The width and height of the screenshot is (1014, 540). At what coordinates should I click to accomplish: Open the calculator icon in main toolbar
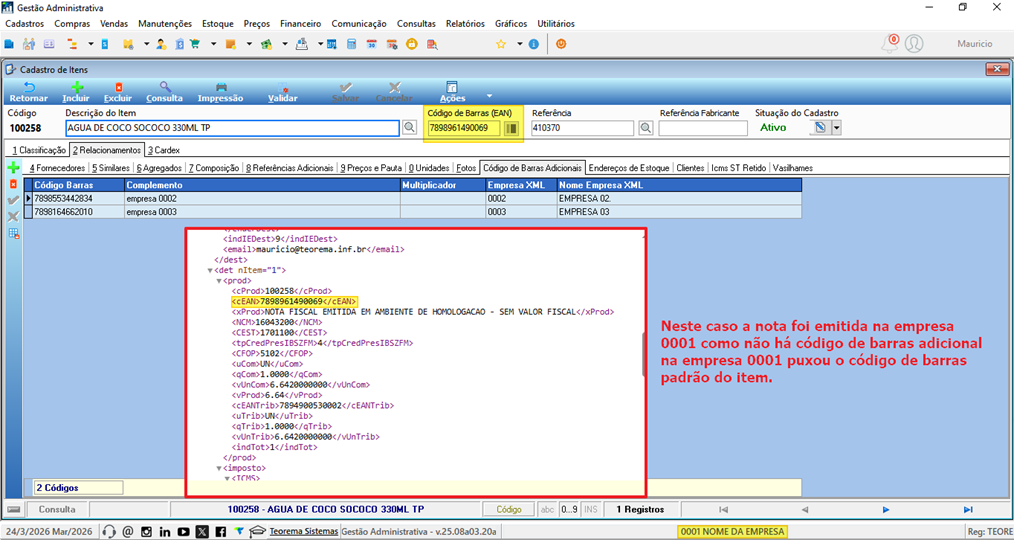(x=351, y=44)
